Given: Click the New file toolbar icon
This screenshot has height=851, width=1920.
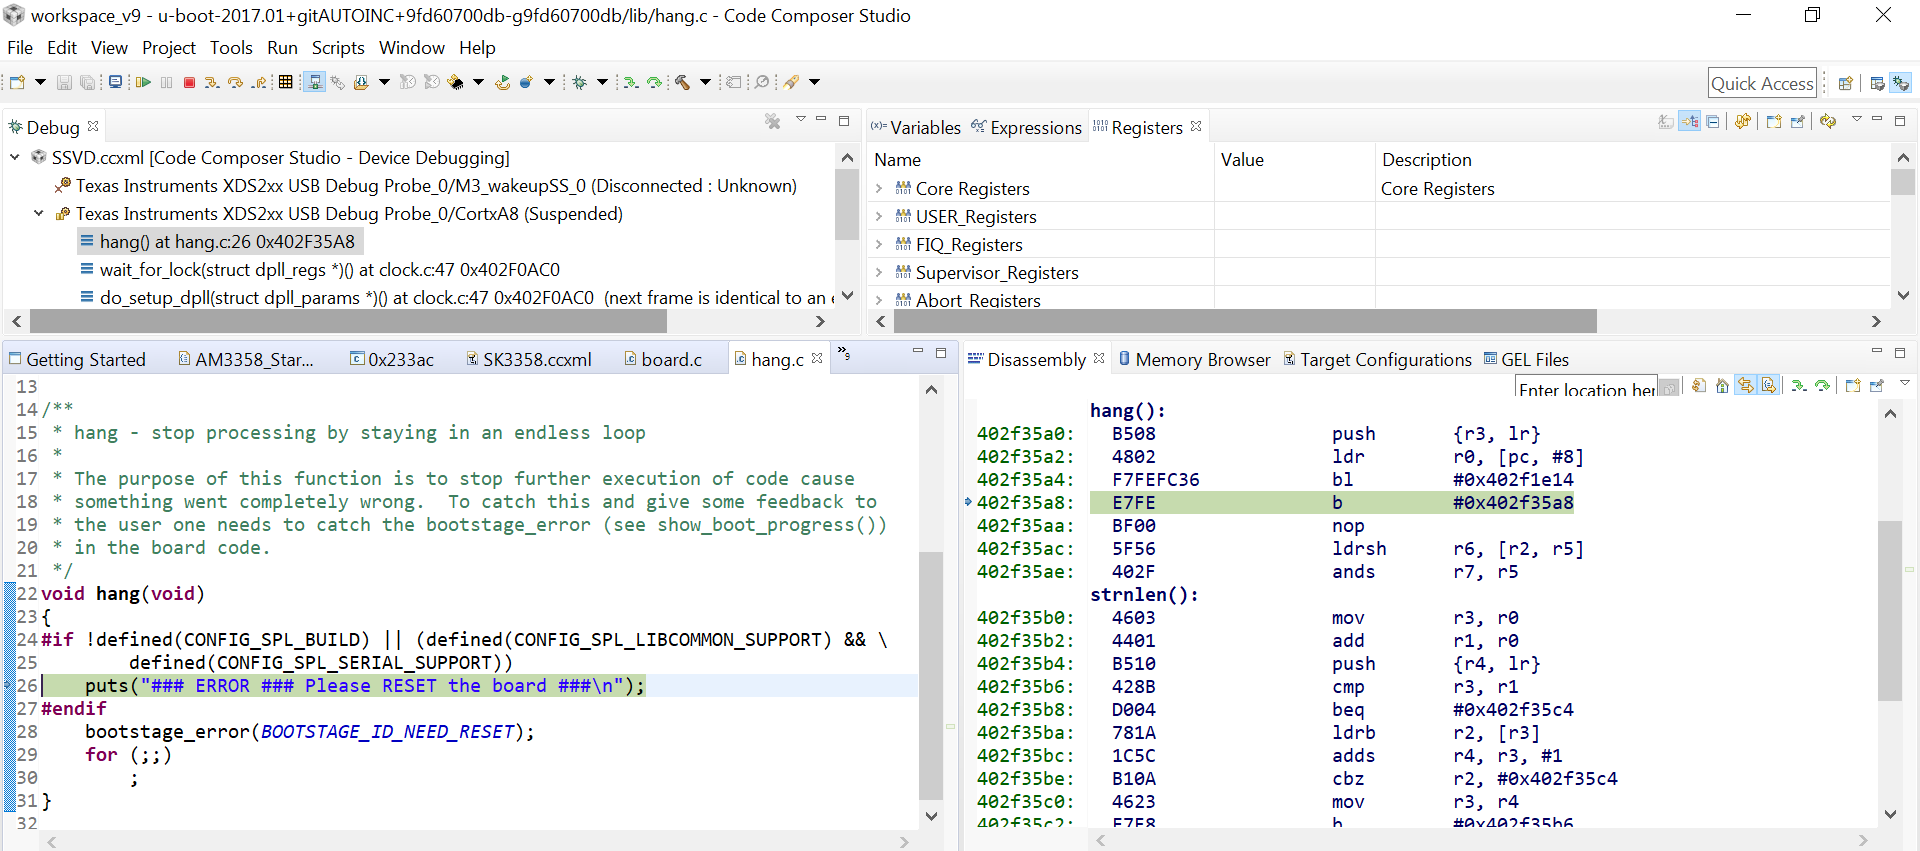Looking at the screenshot, I should click(x=17, y=82).
